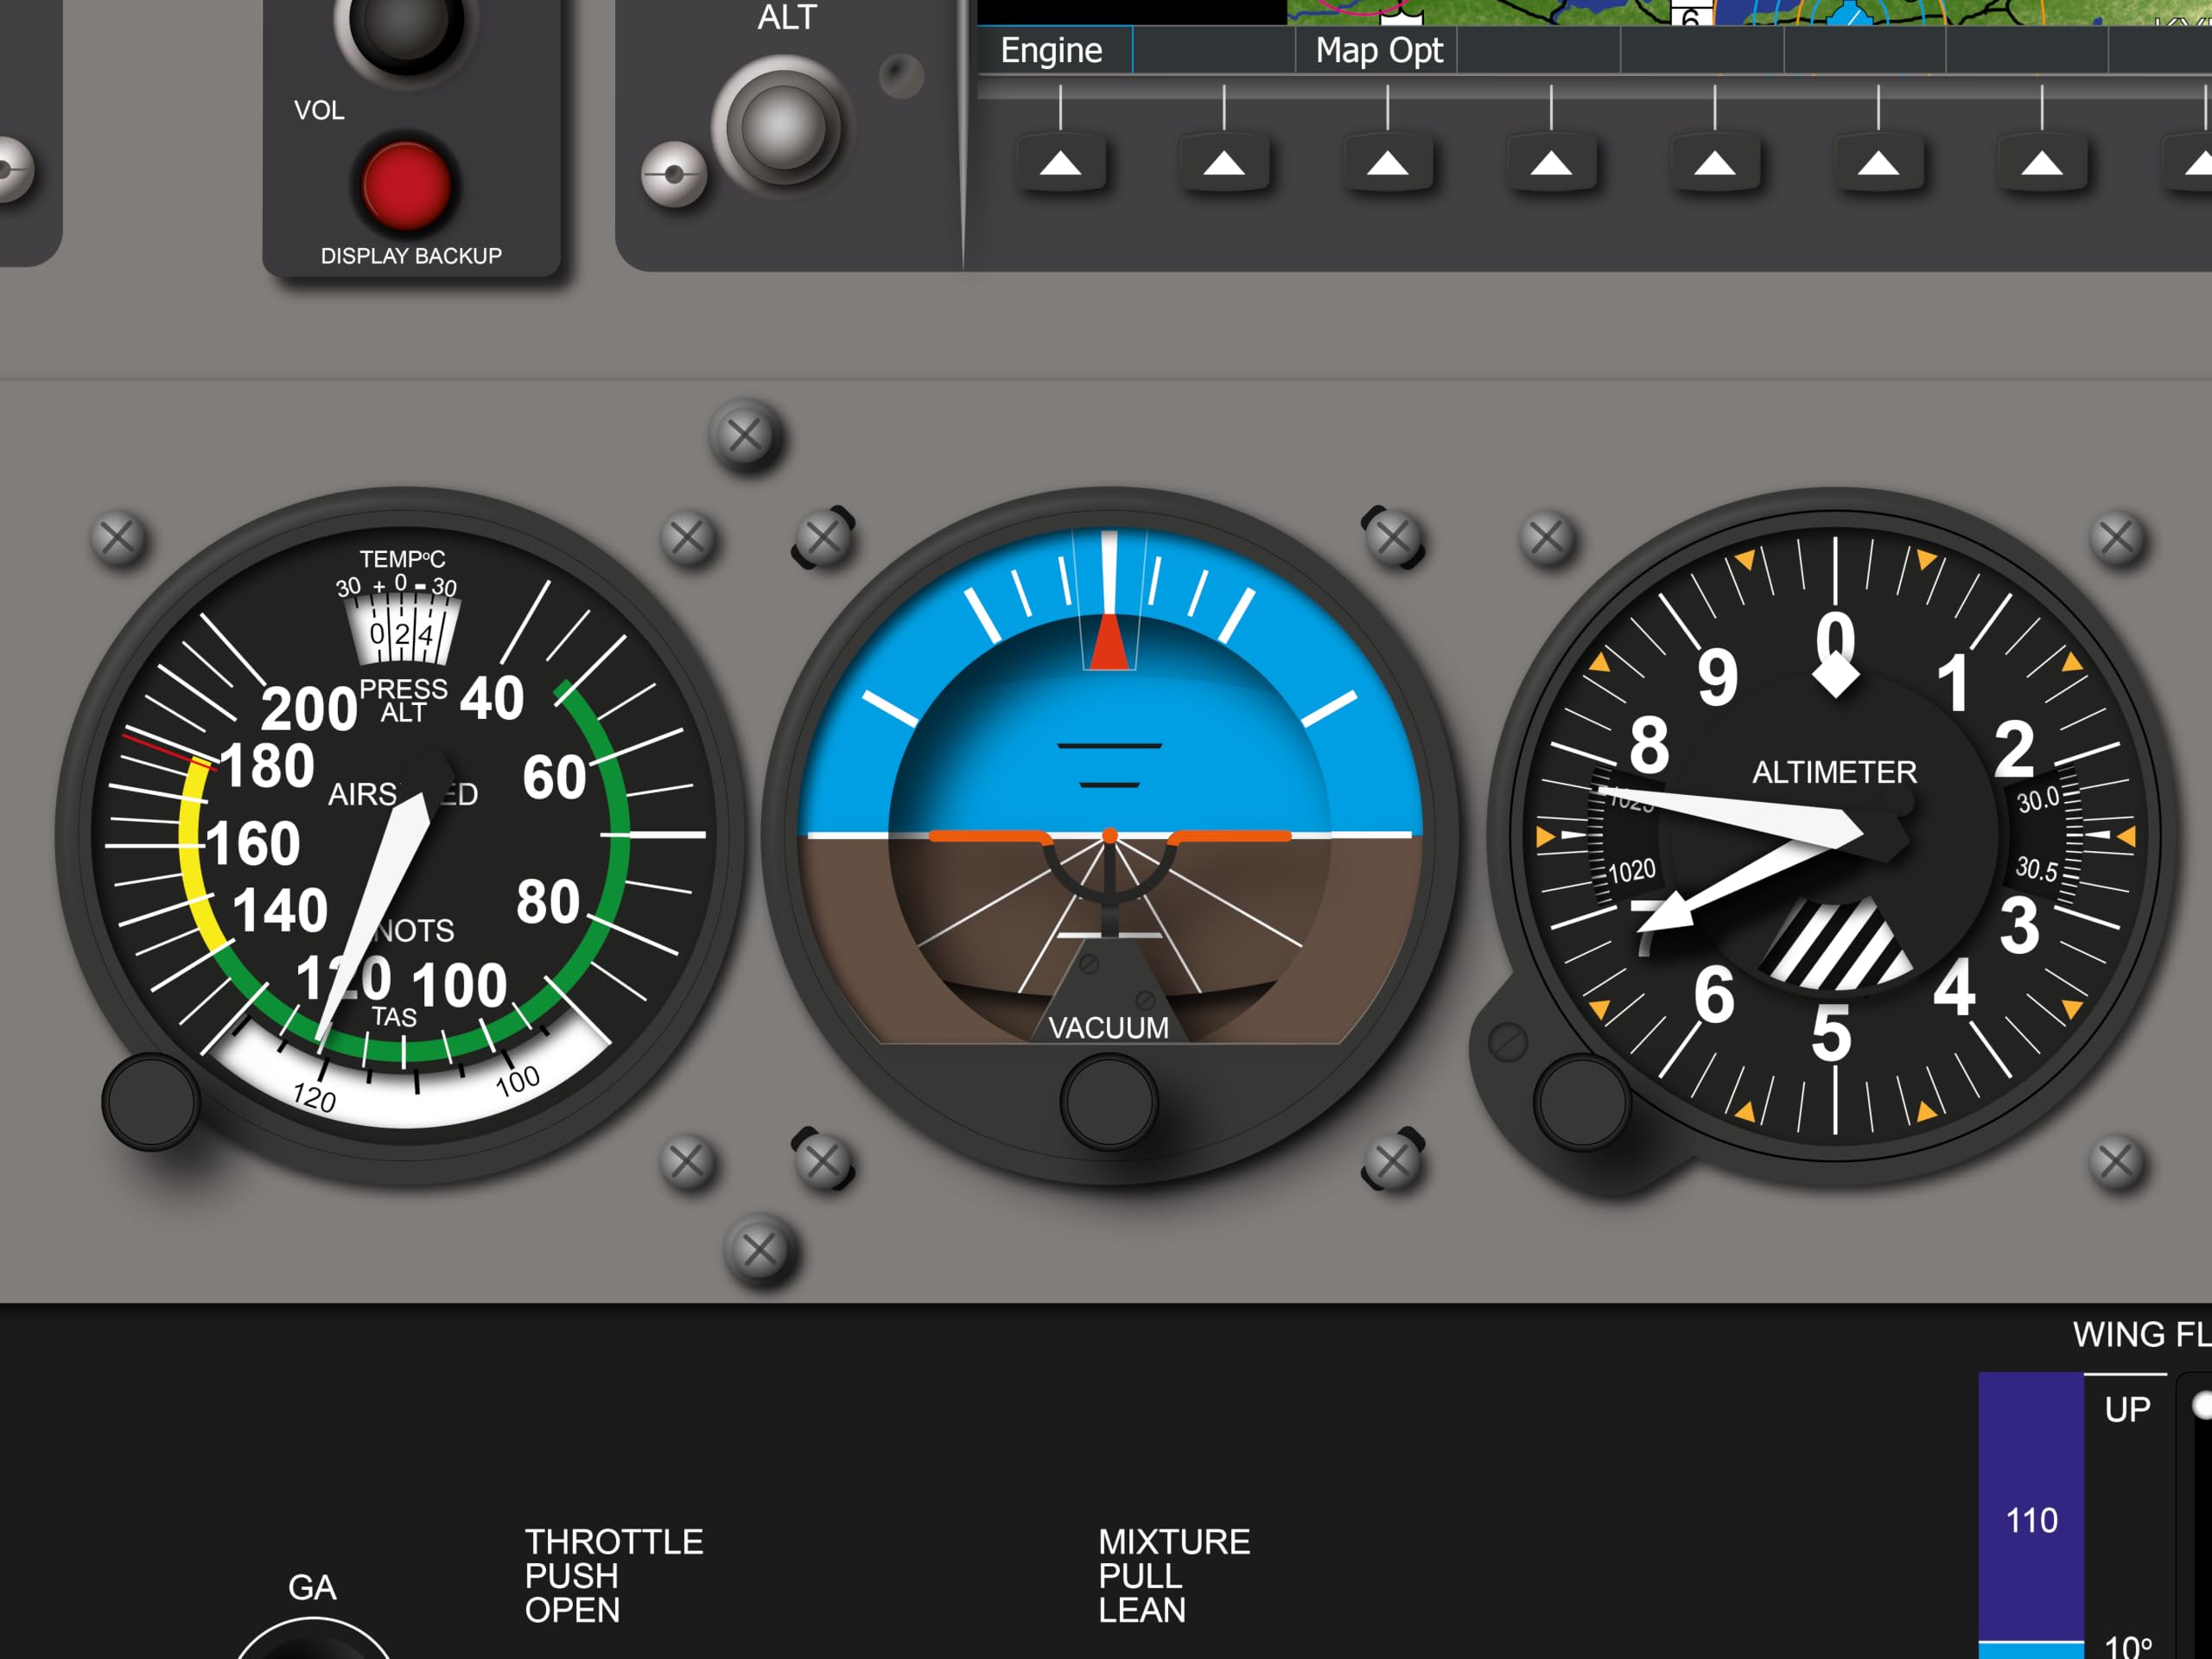Click the MIXTURE PULL LEAN label
This screenshot has width=2212, height=1659.
[1174, 1576]
